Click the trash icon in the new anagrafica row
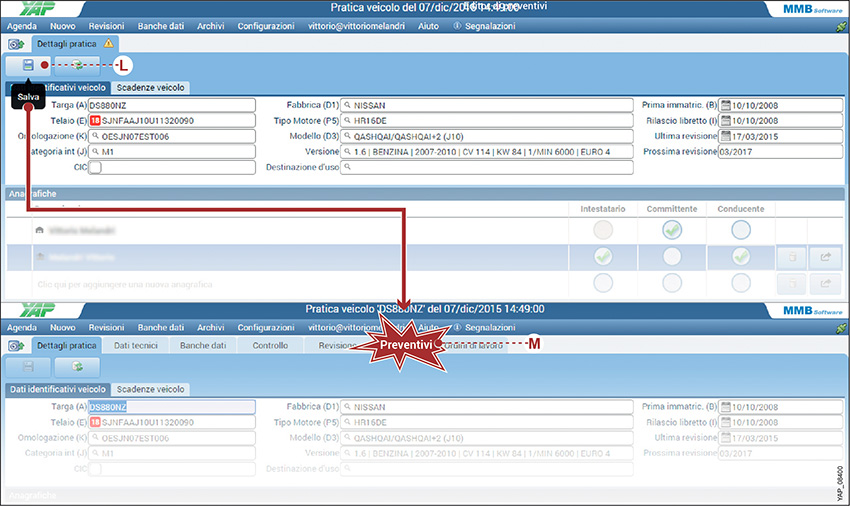This screenshot has height=506, width=850. coord(792,283)
